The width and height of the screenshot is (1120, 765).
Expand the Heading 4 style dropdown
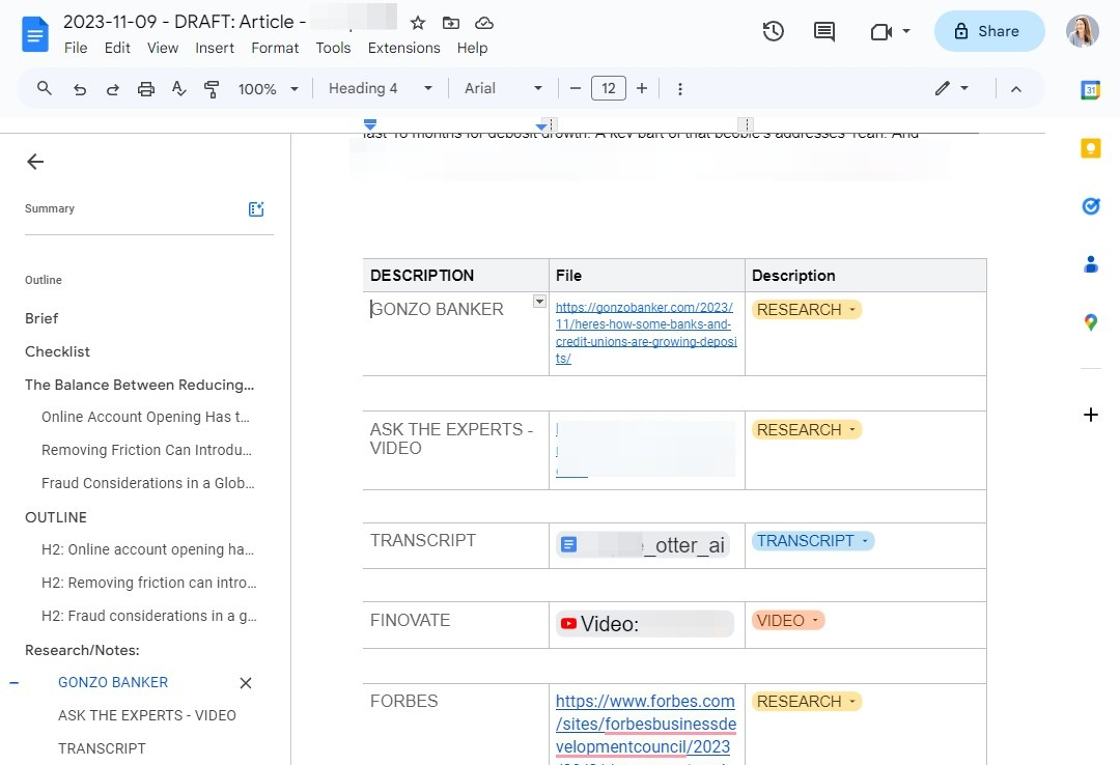tap(380, 89)
